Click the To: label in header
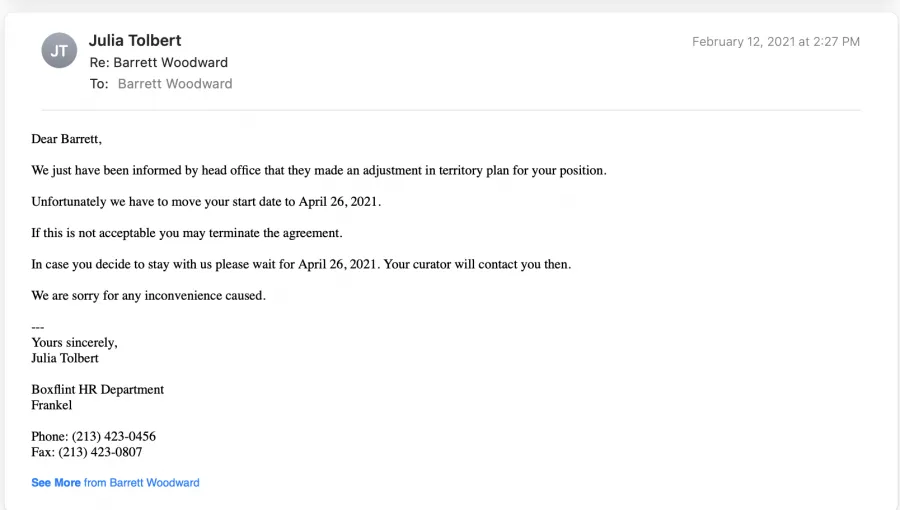Screen dimensions: 900x510 point(99,84)
